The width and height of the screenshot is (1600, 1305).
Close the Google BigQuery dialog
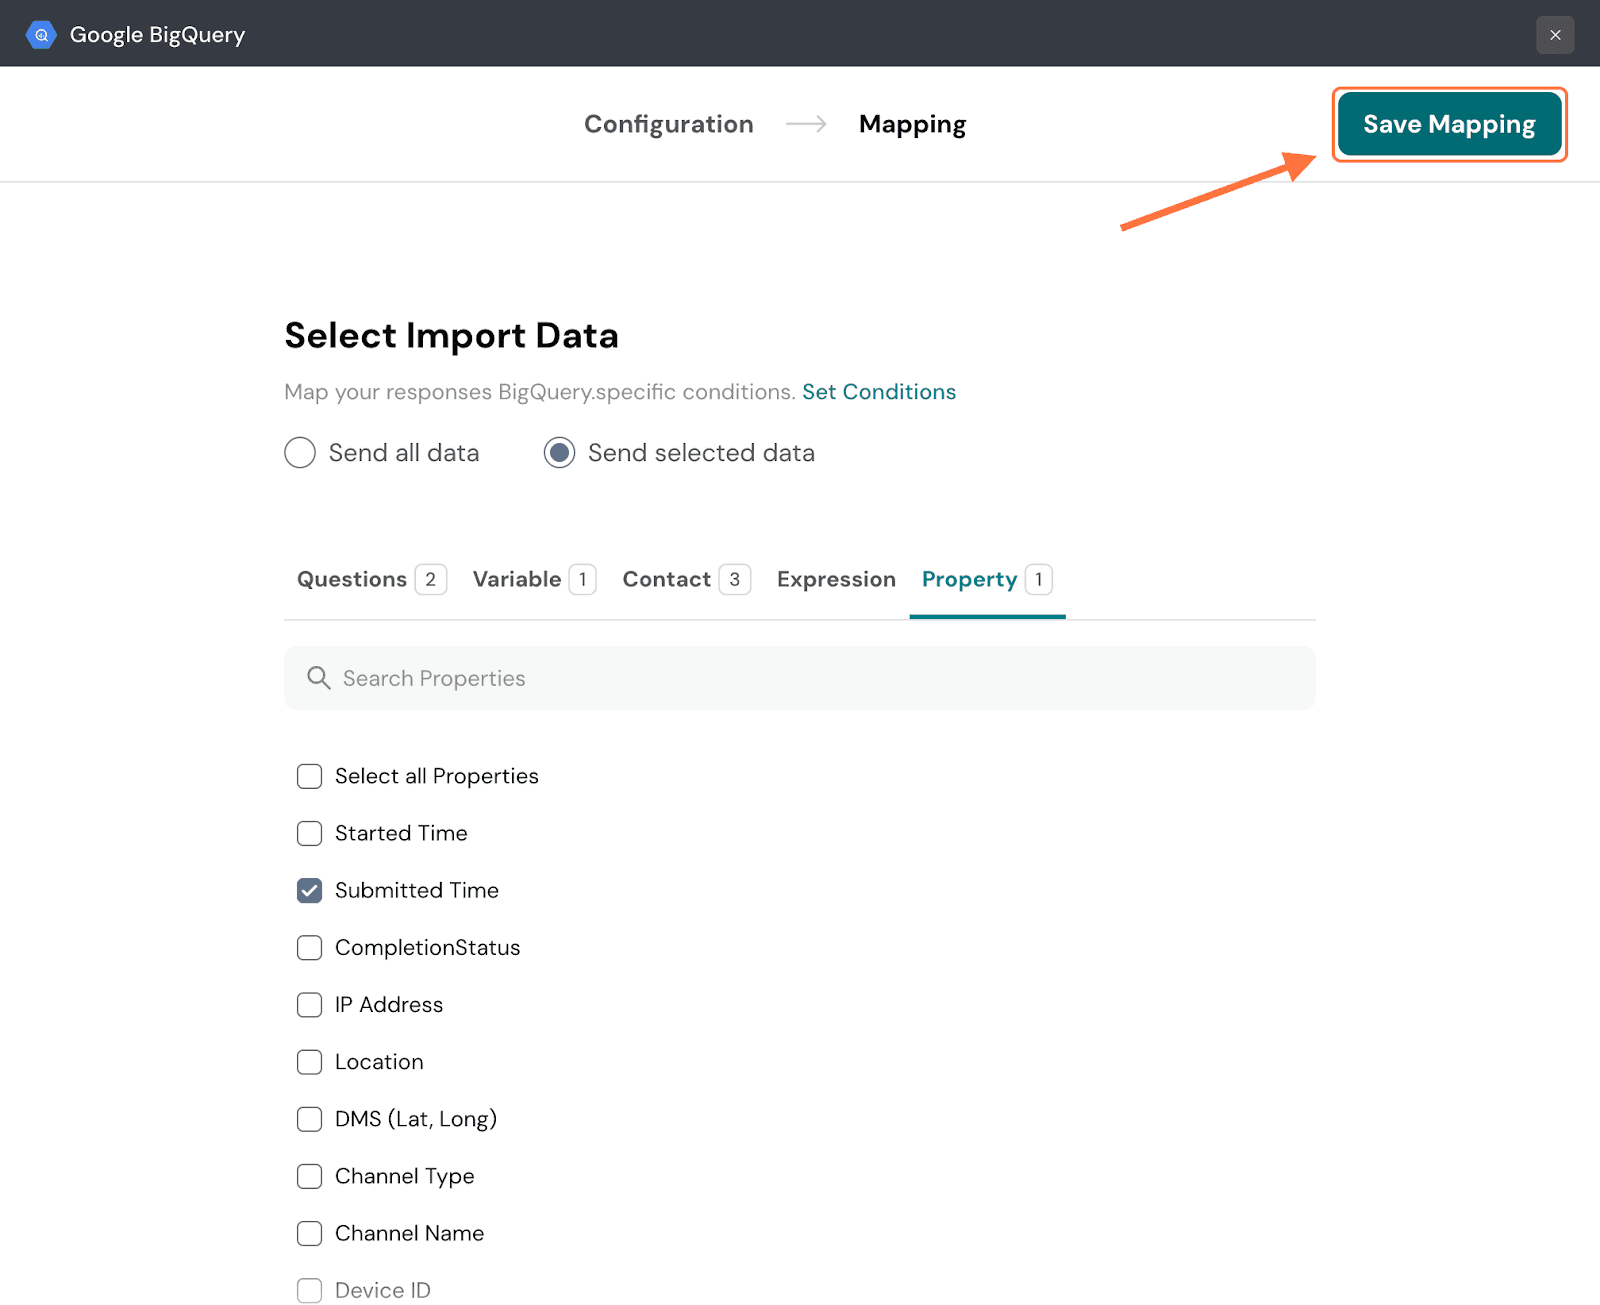click(1555, 35)
